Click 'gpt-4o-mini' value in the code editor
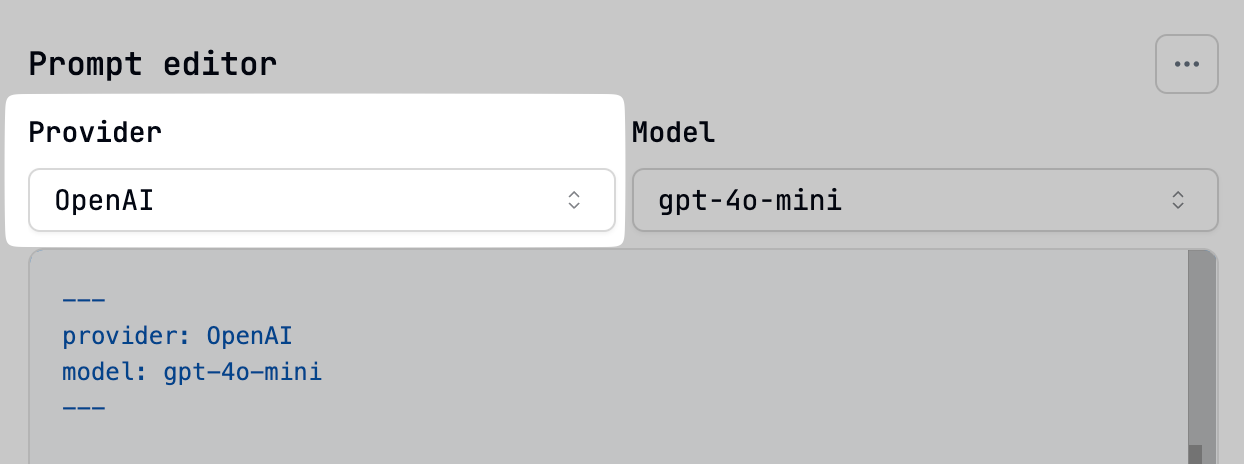 pyautogui.click(x=243, y=372)
